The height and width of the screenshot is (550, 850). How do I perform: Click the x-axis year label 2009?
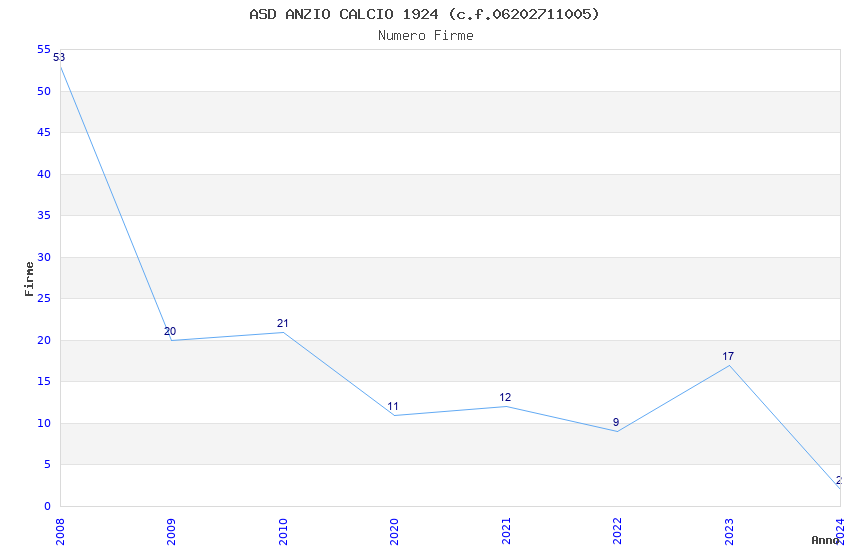click(x=171, y=531)
